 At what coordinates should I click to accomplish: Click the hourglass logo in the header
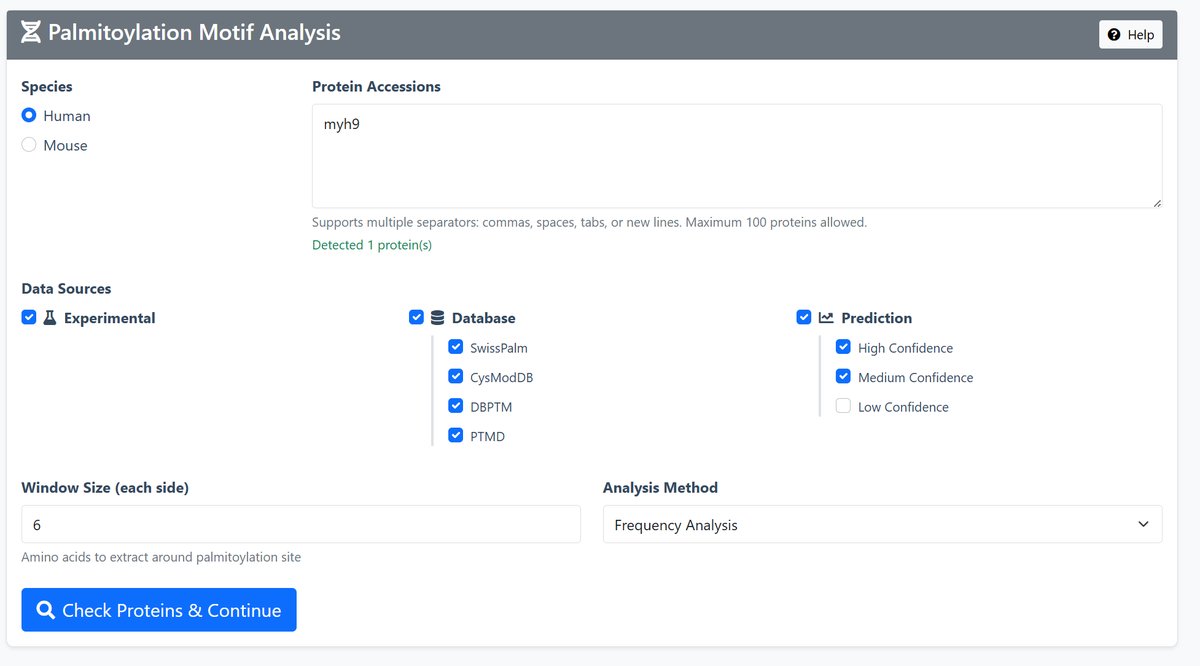point(31,31)
